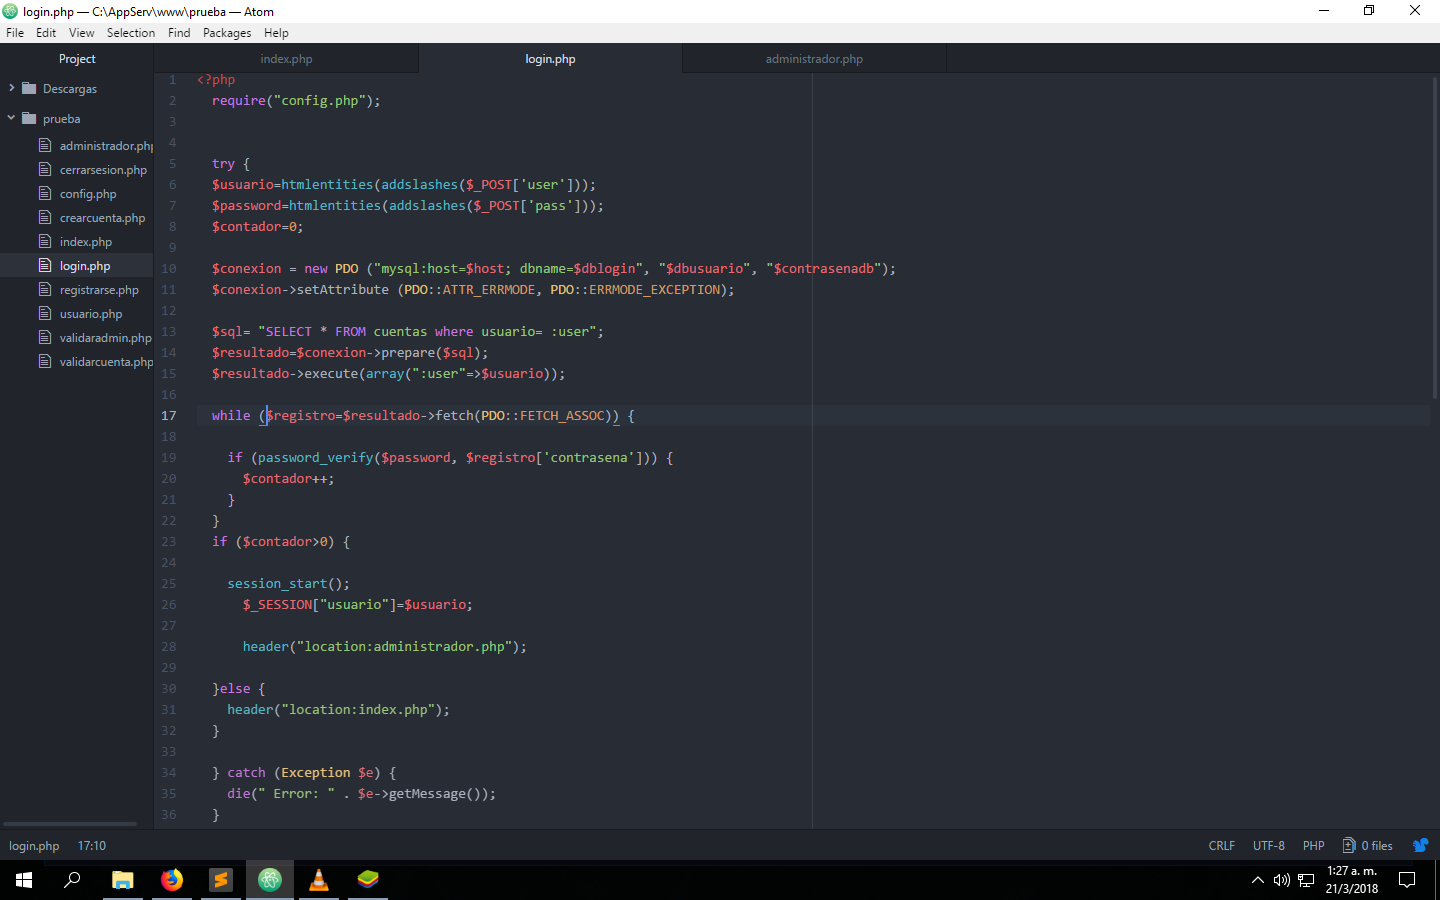Click the Descargas folder icon
1440x900 pixels.
tap(29, 88)
